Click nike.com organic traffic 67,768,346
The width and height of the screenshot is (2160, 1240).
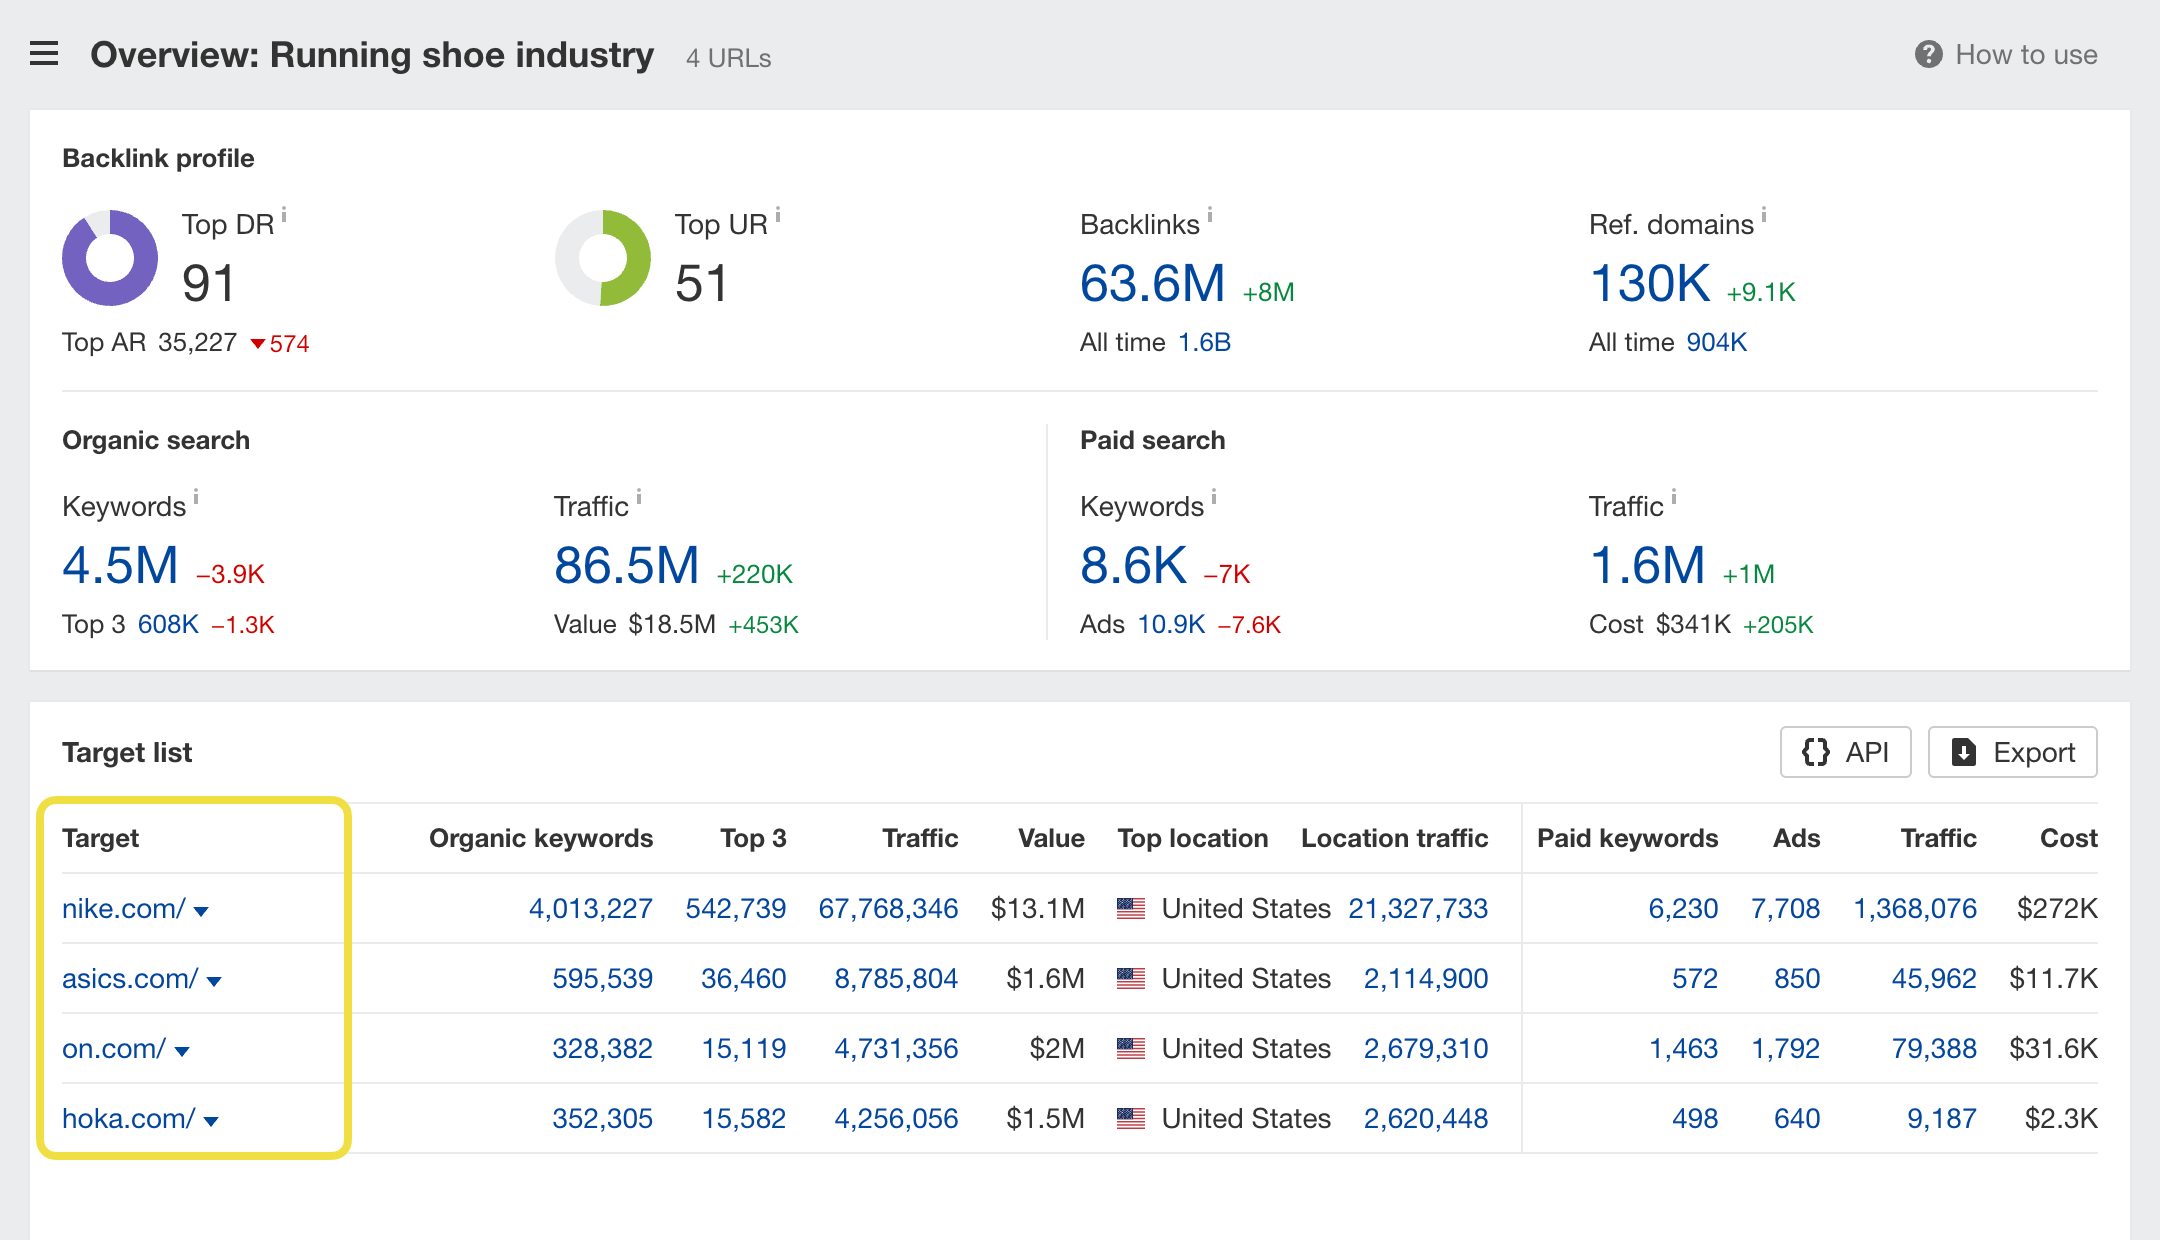coord(888,908)
